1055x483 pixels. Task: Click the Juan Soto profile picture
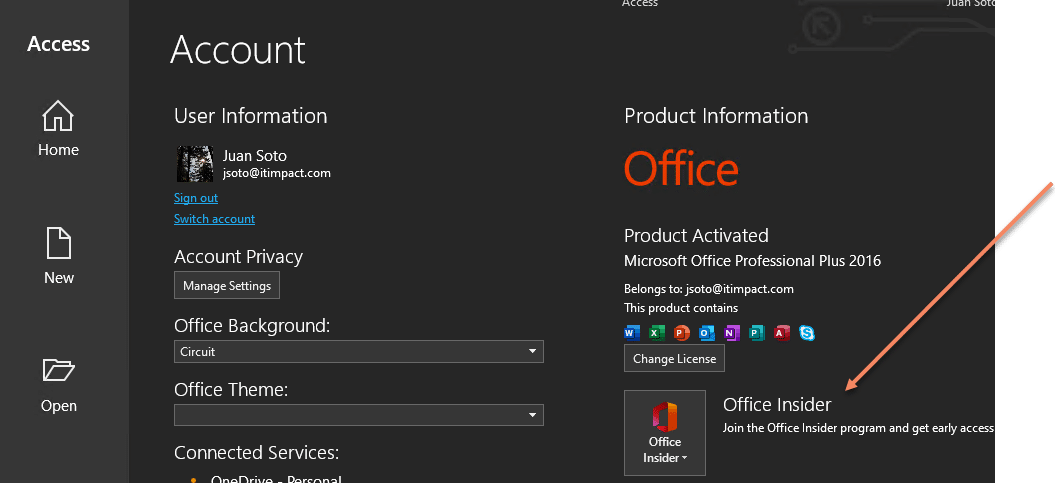click(x=195, y=163)
